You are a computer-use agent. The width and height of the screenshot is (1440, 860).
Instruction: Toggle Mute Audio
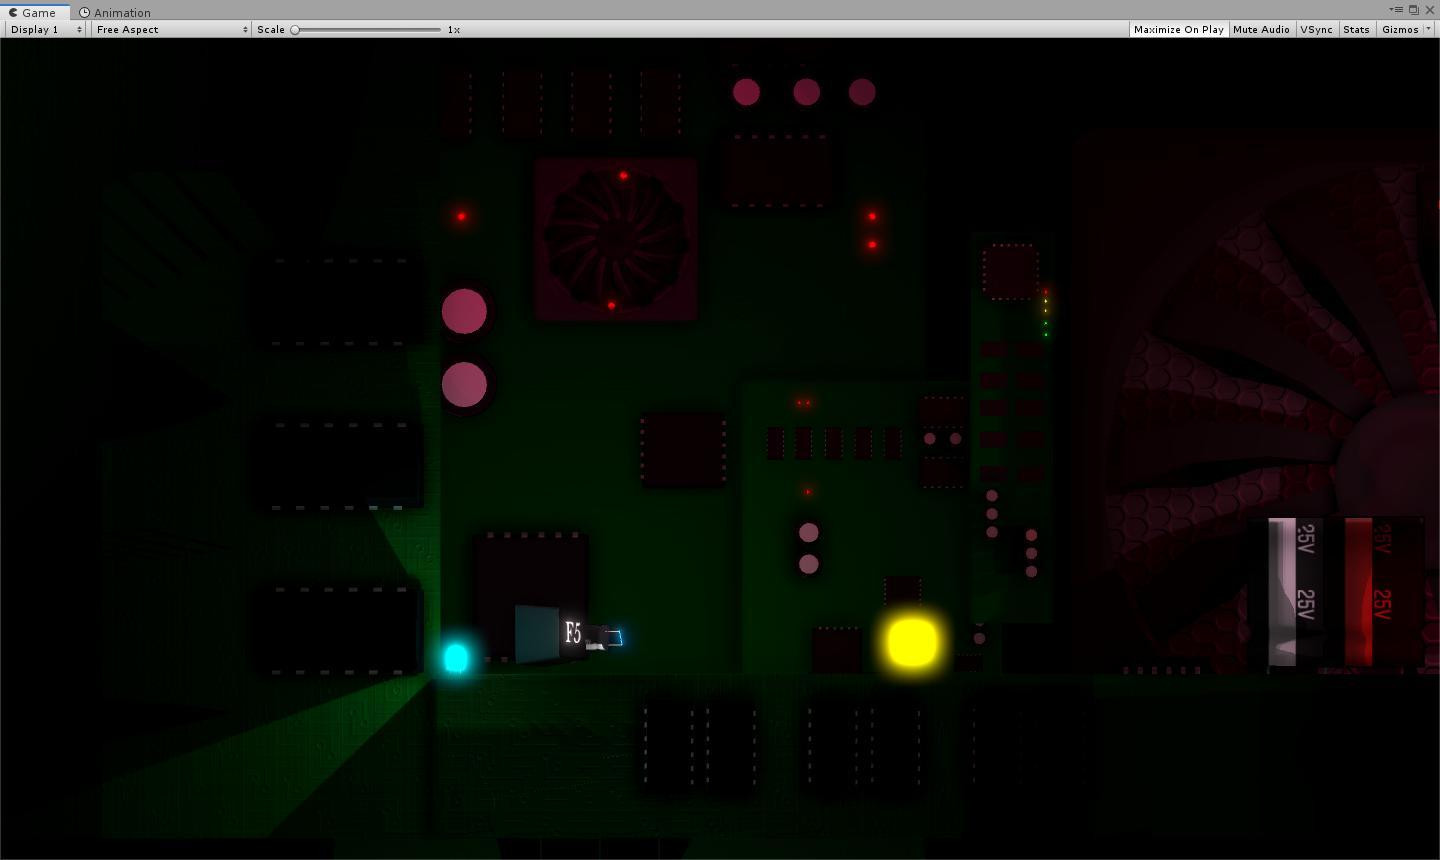point(1261,29)
